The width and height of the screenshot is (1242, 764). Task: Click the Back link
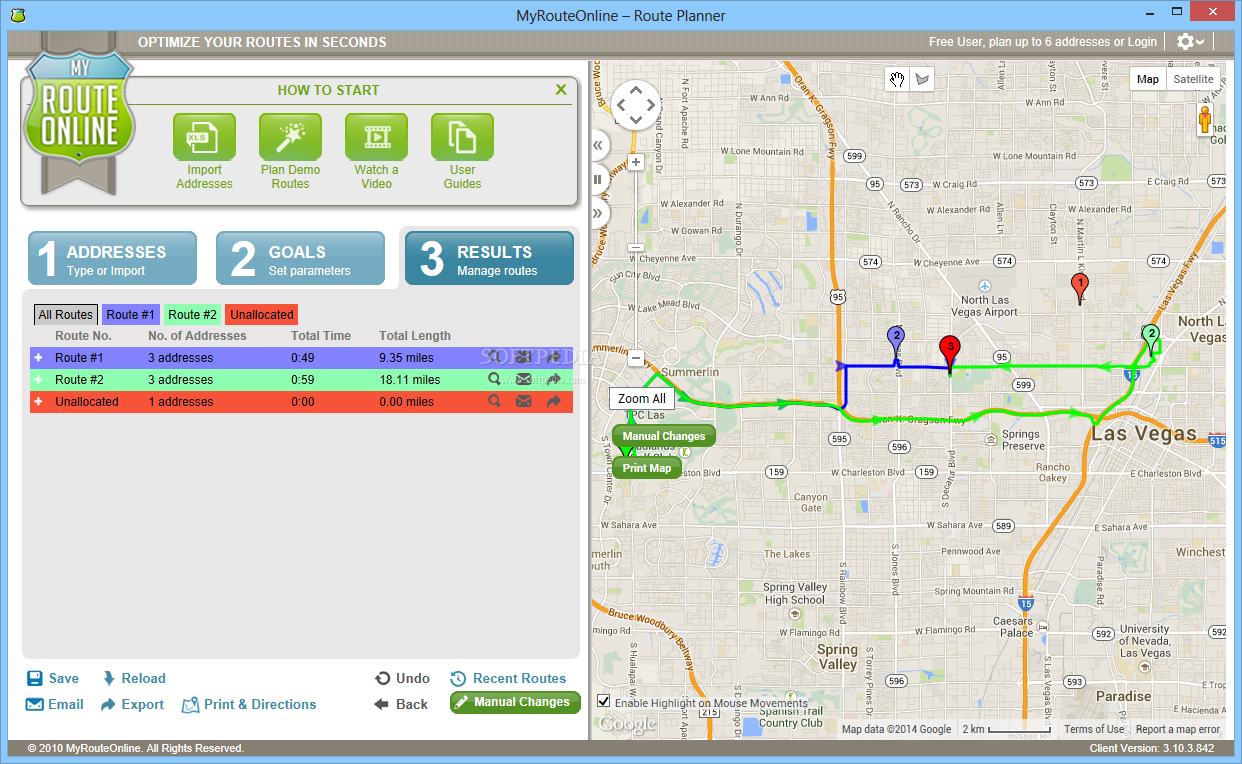401,704
